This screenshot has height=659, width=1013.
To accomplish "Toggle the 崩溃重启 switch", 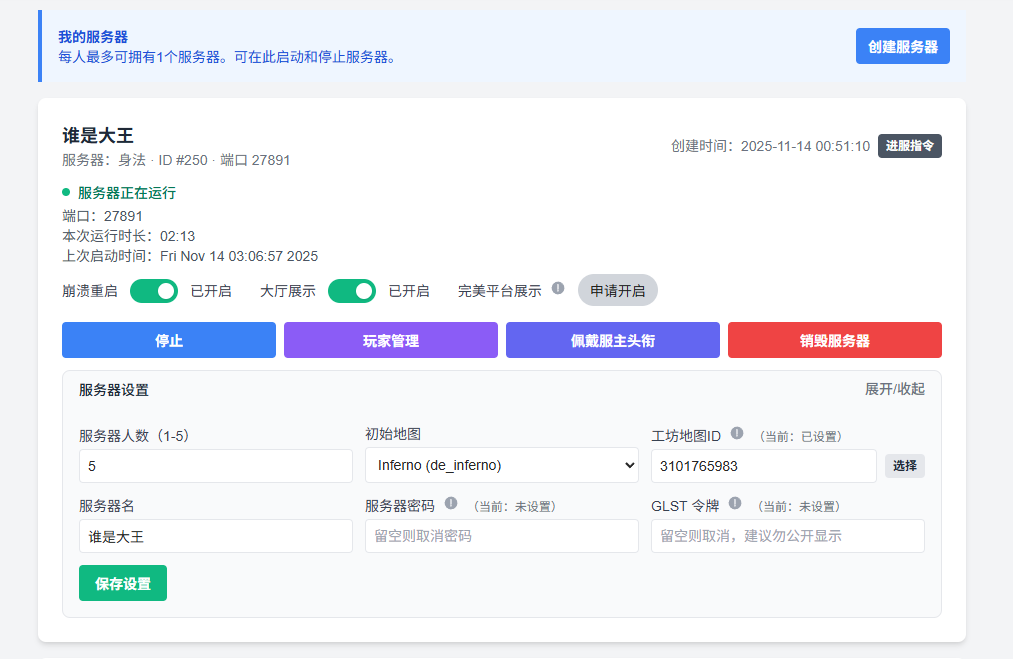I will click(x=154, y=291).
